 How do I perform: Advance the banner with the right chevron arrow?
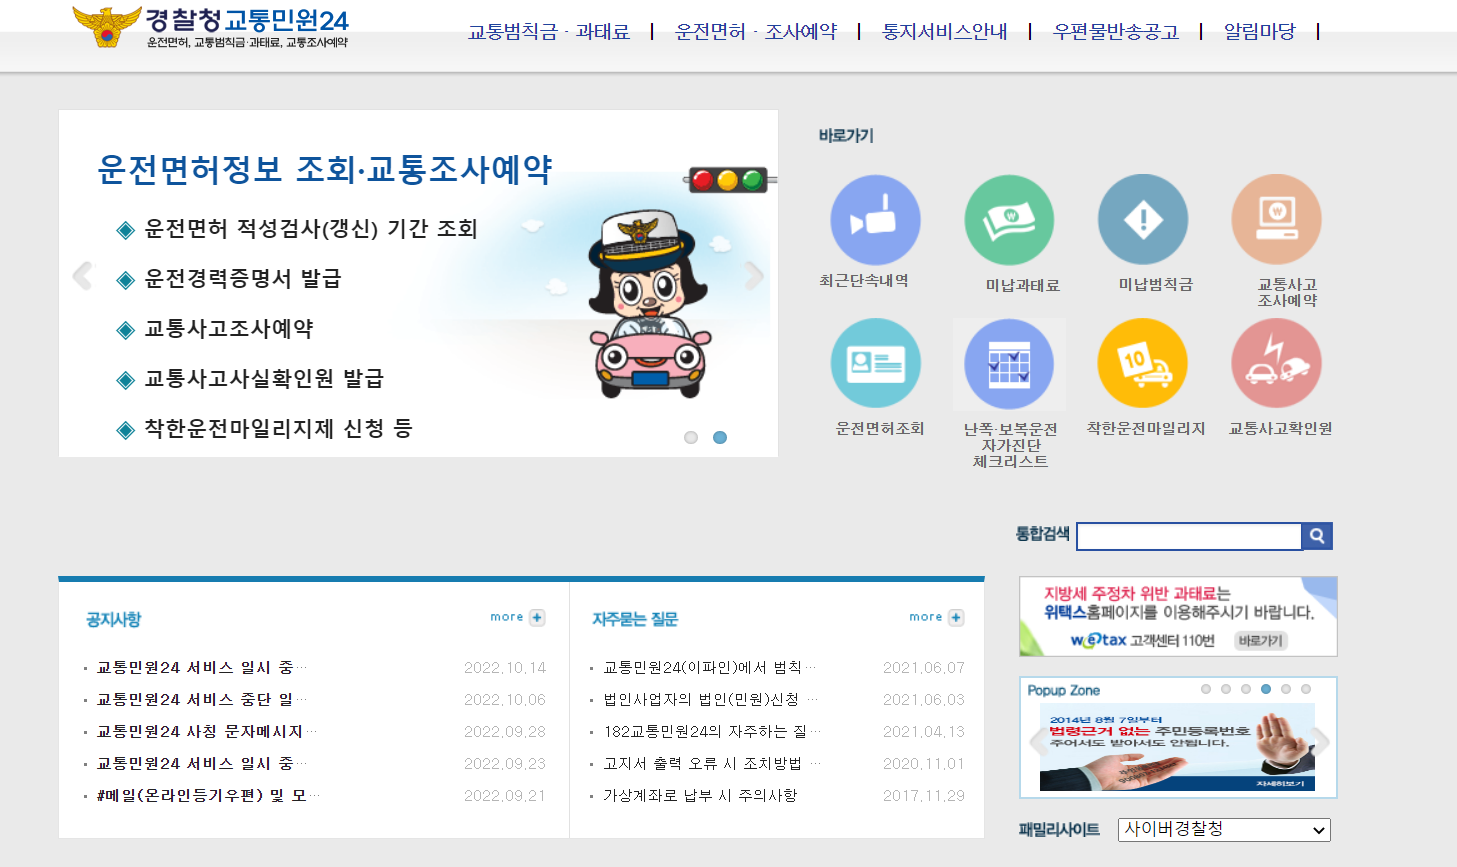755,277
